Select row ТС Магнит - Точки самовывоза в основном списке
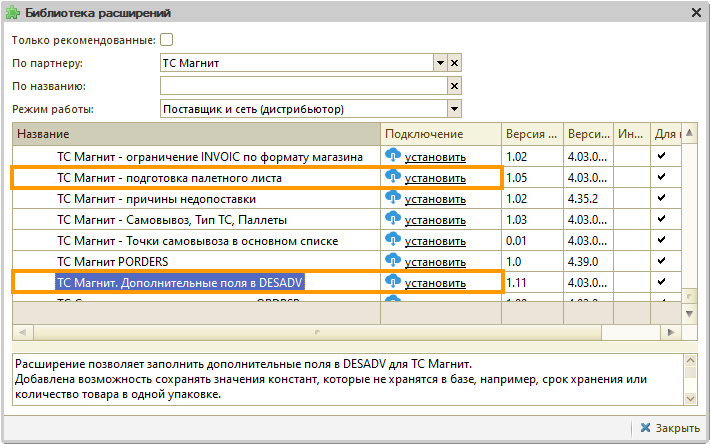Screen dimensions: 710x444 pyautogui.click(x=197, y=241)
